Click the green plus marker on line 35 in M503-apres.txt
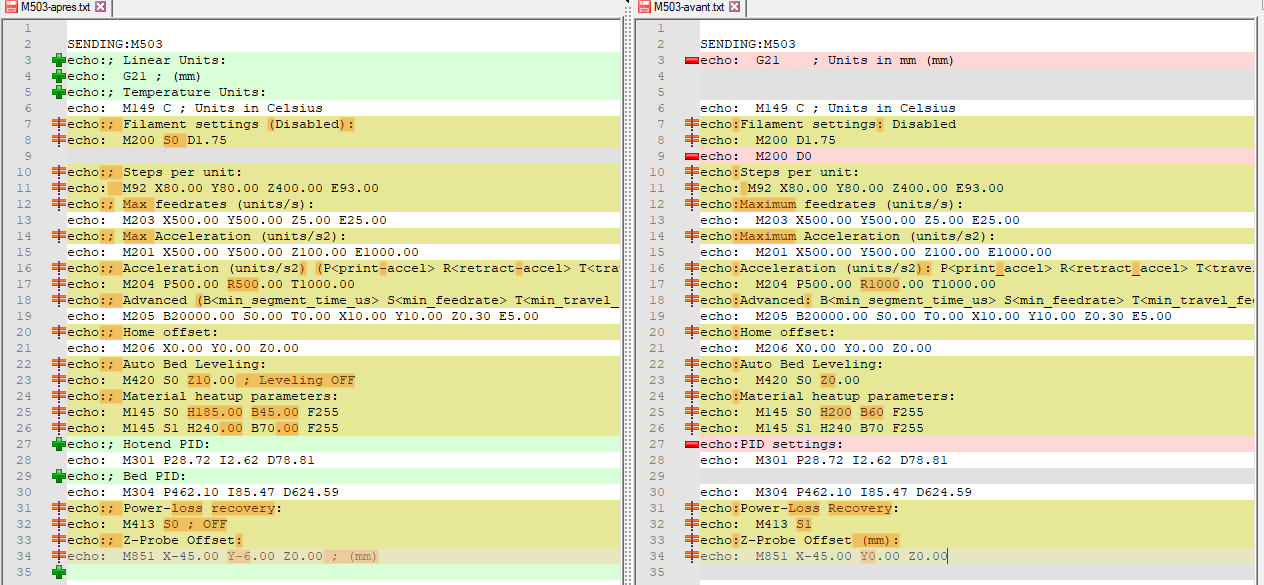 pos(58,572)
